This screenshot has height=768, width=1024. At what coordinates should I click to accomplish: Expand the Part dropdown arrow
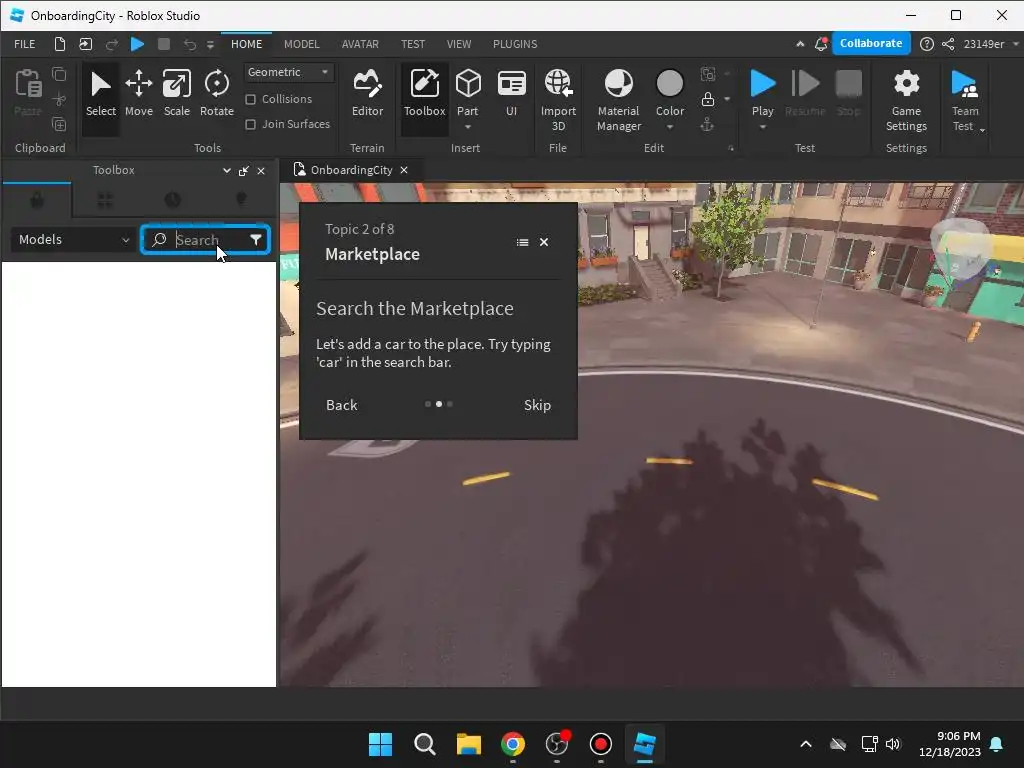[x=468, y=127]
